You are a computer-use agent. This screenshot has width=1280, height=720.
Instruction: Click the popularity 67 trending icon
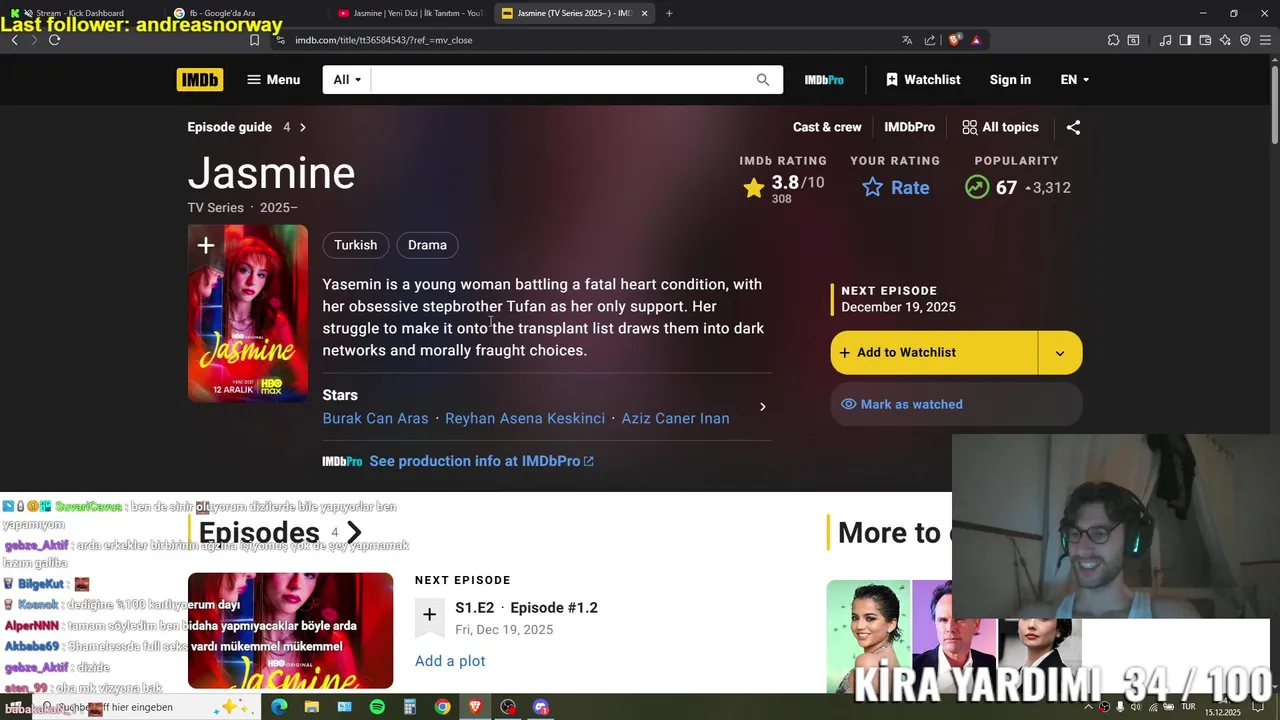(977, 187)
